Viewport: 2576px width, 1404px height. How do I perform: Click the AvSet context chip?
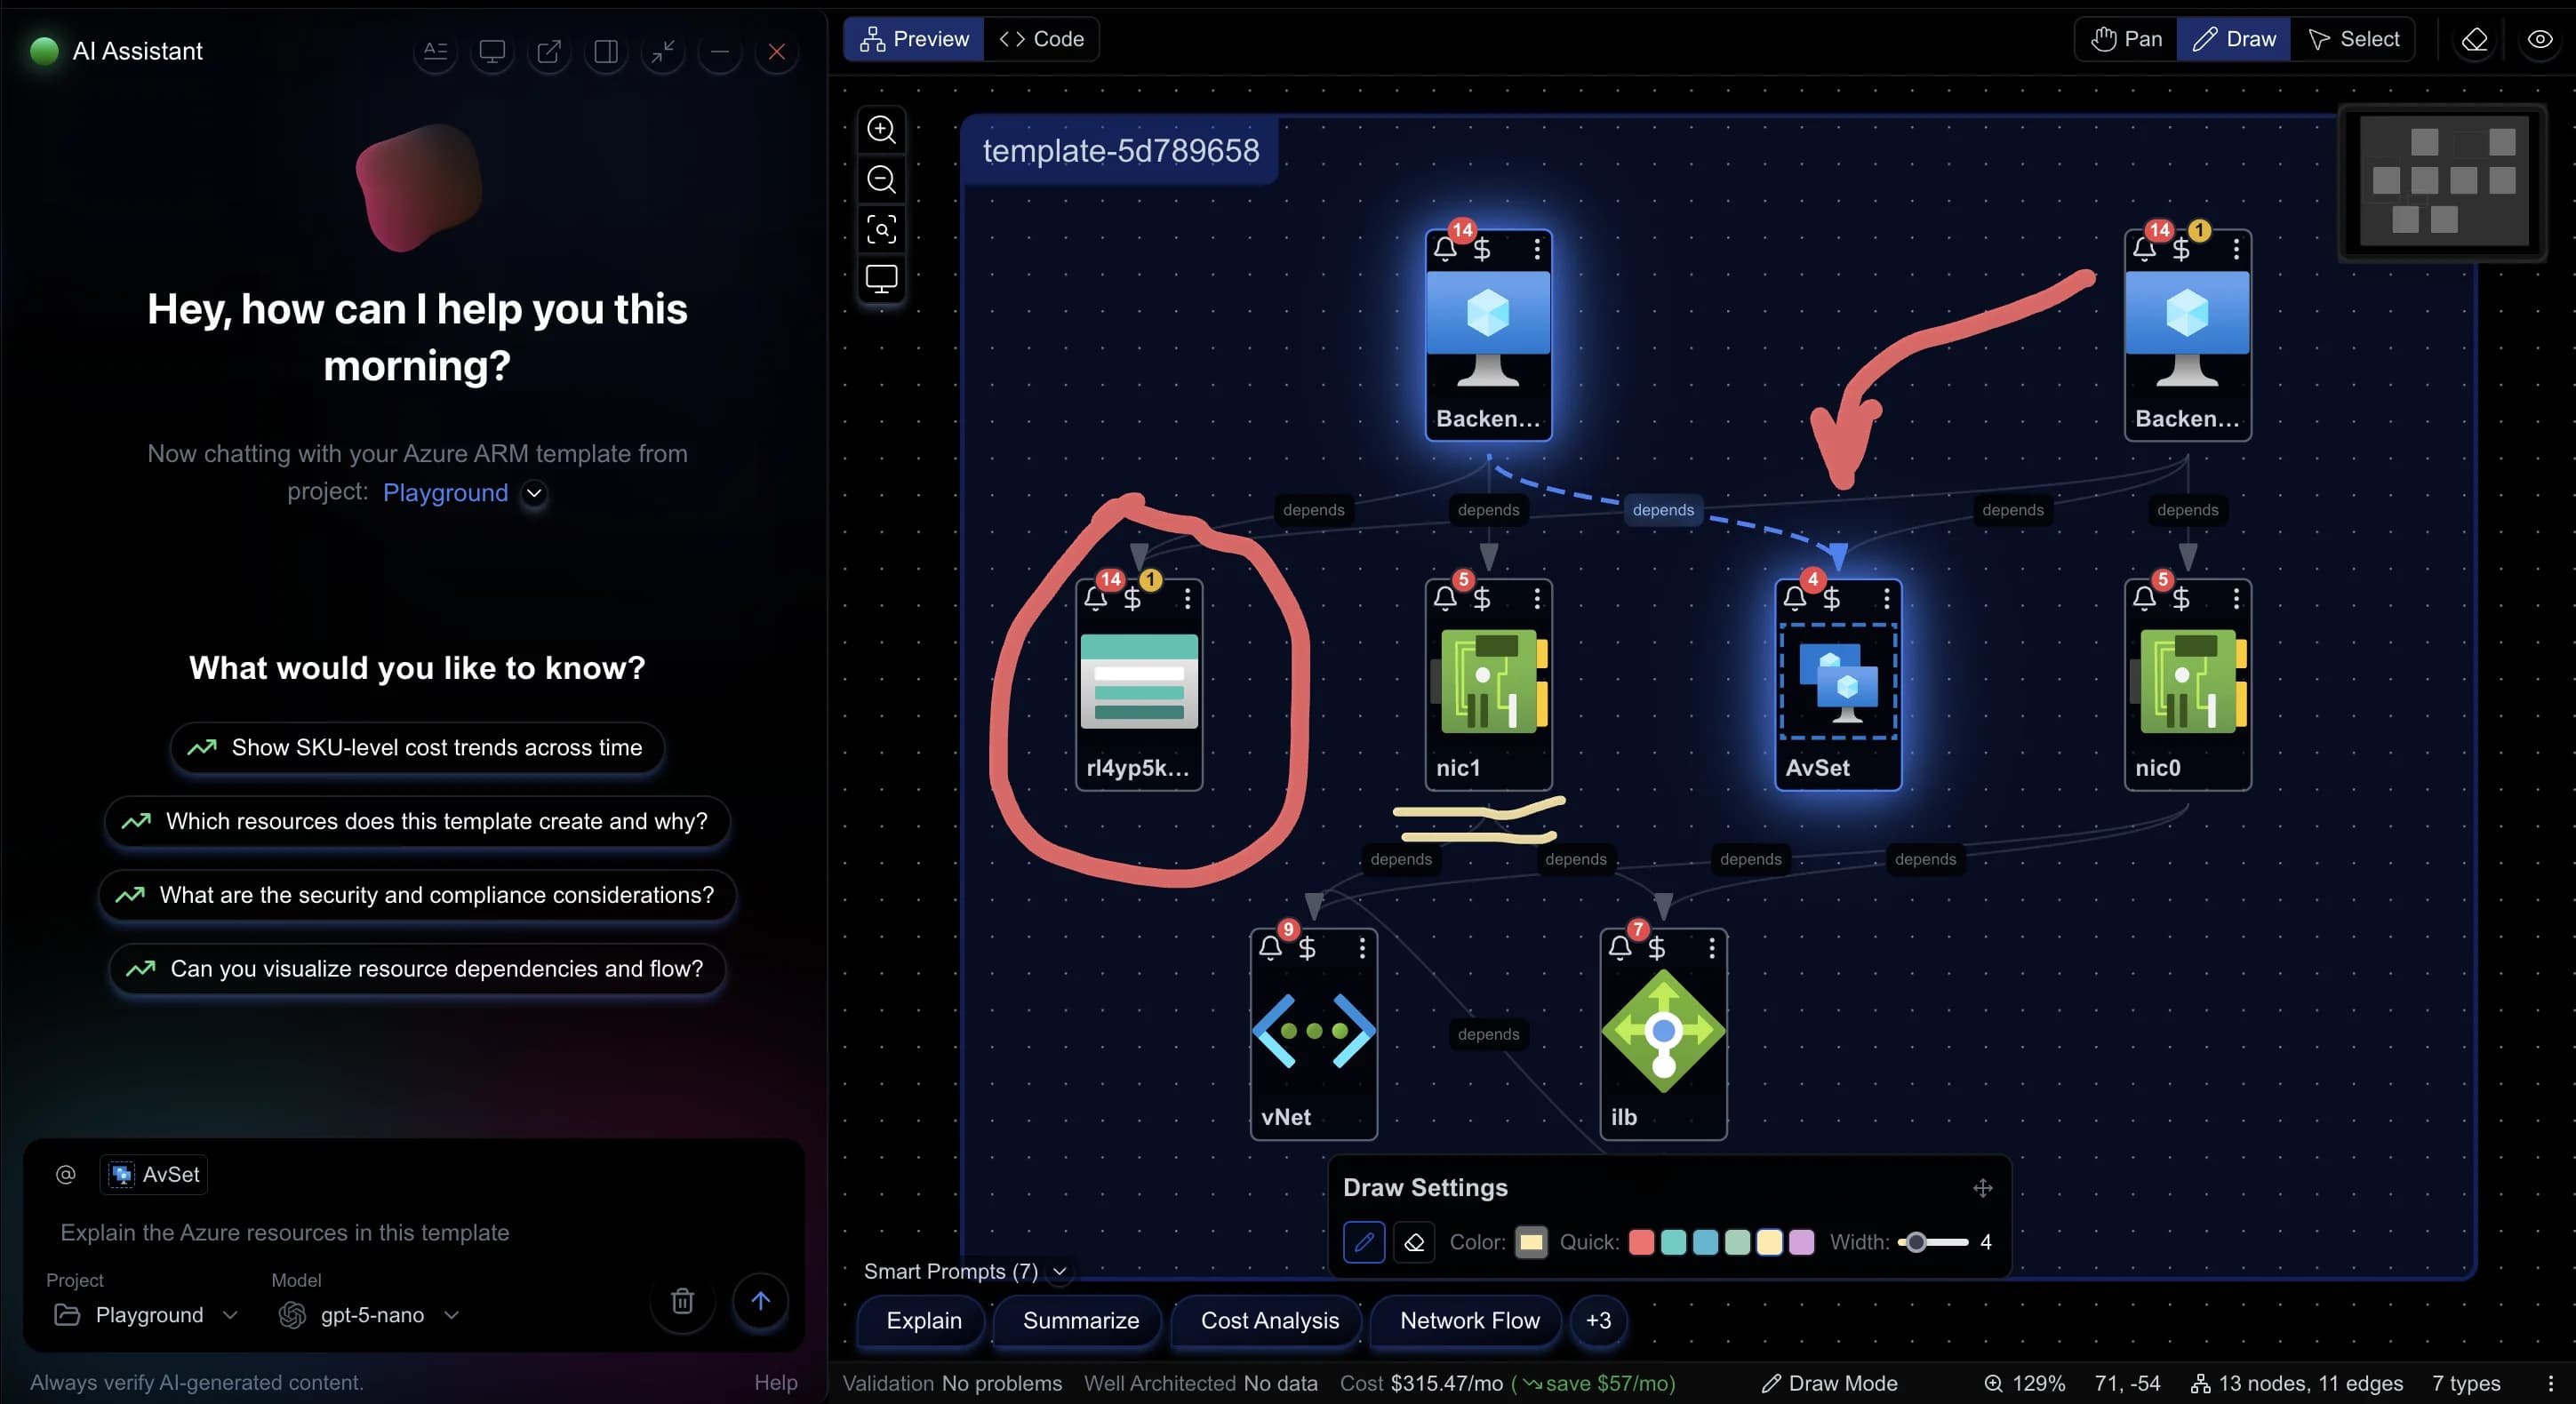[154, 1174]
